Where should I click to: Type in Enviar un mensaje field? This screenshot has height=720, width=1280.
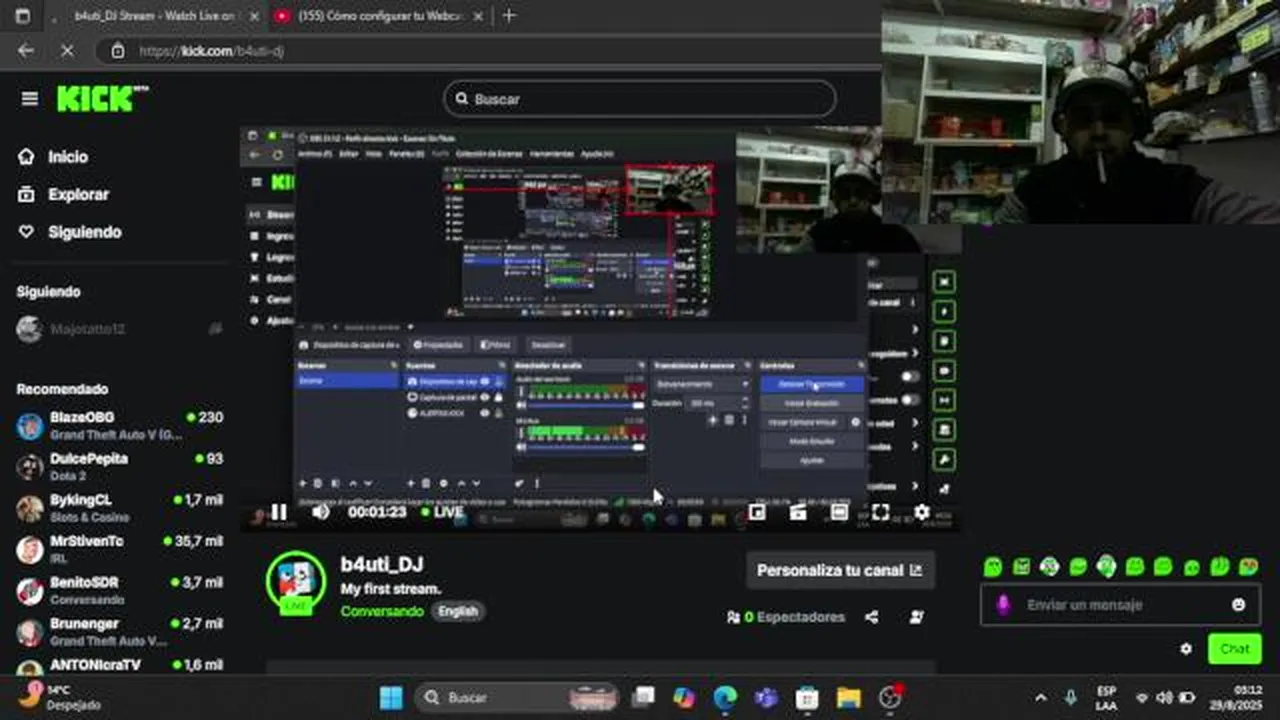1120,605
